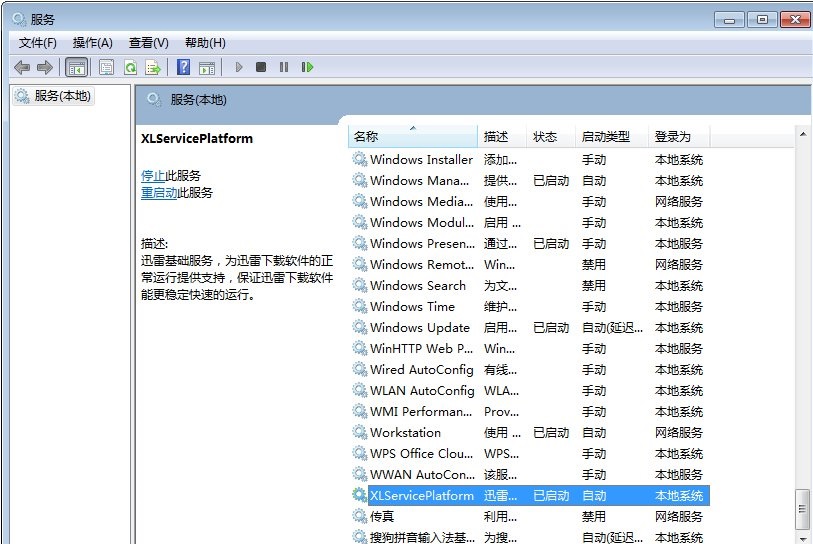Select the Wired AutoConfig service row

coord(529,370)
